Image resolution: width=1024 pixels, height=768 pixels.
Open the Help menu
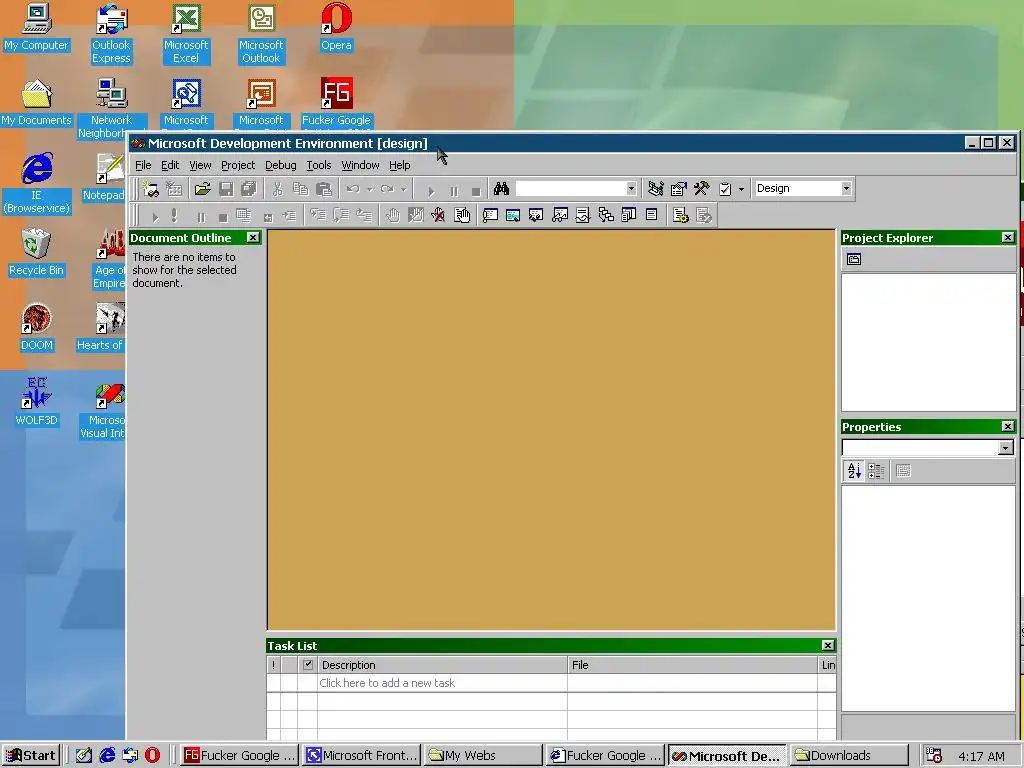pos(400,165)
